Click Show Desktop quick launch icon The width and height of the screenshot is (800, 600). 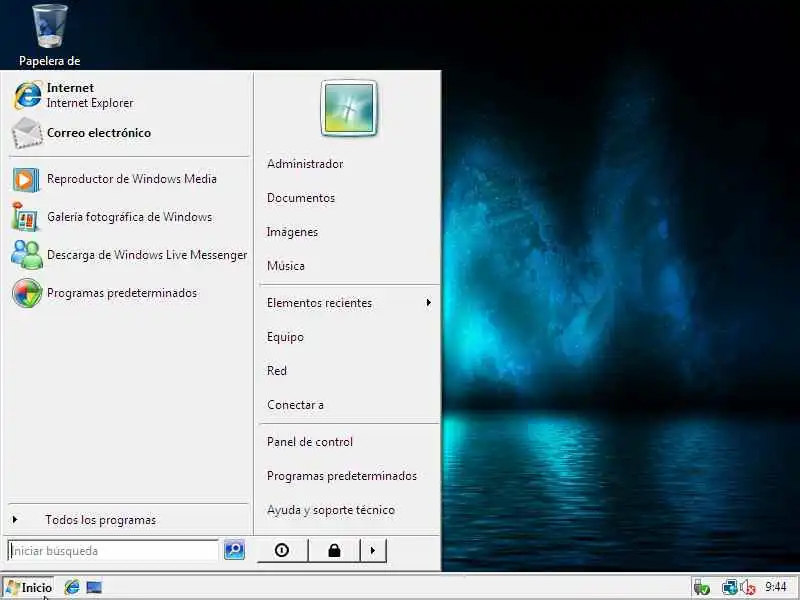94,587
